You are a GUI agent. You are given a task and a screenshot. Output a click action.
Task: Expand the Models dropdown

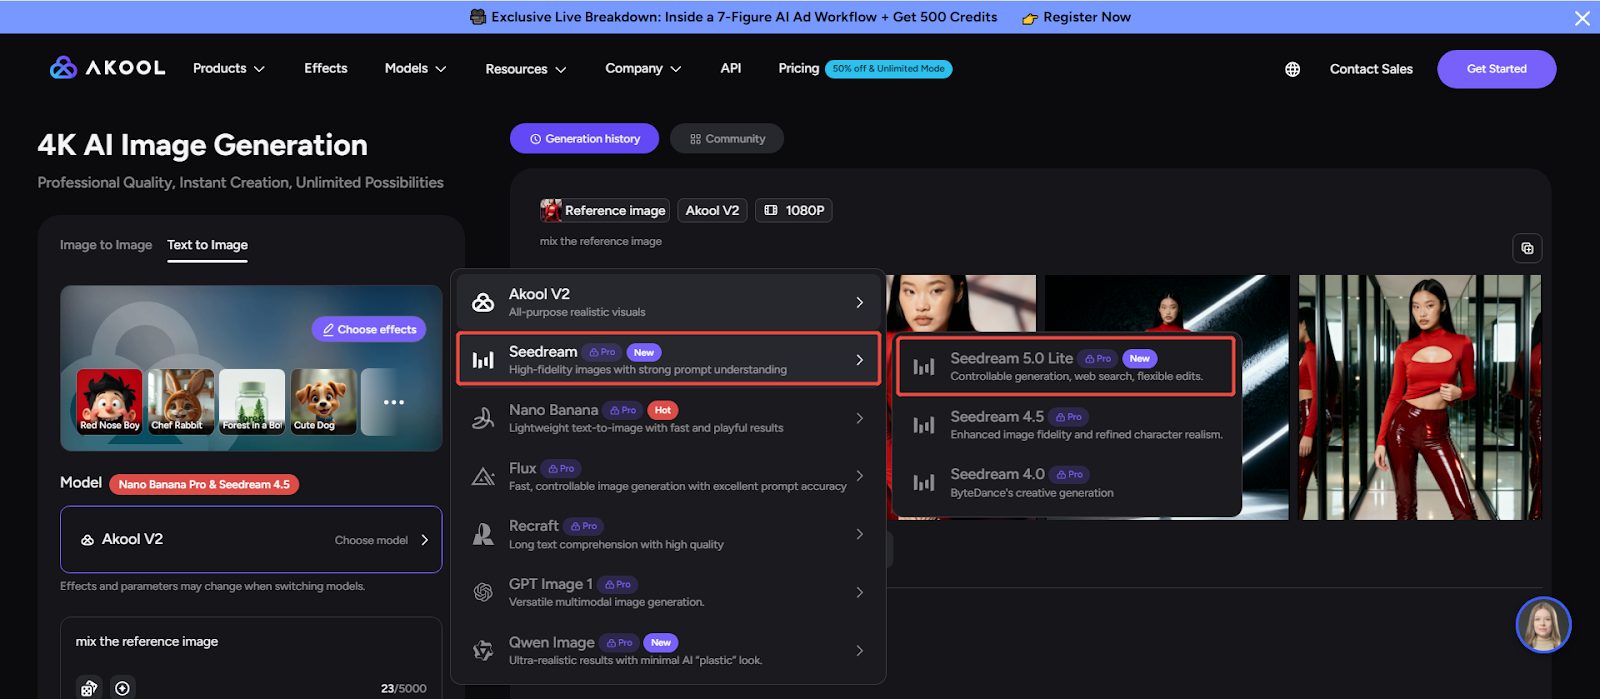[x=415, y=68]
